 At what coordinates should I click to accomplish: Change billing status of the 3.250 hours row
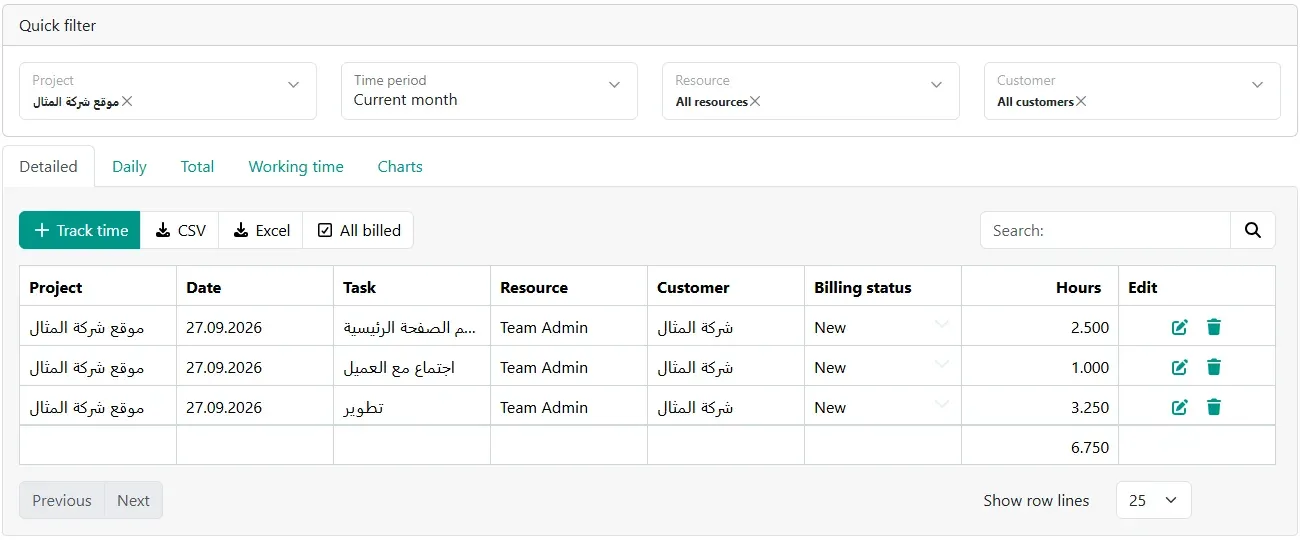click(x=882, y=407)
